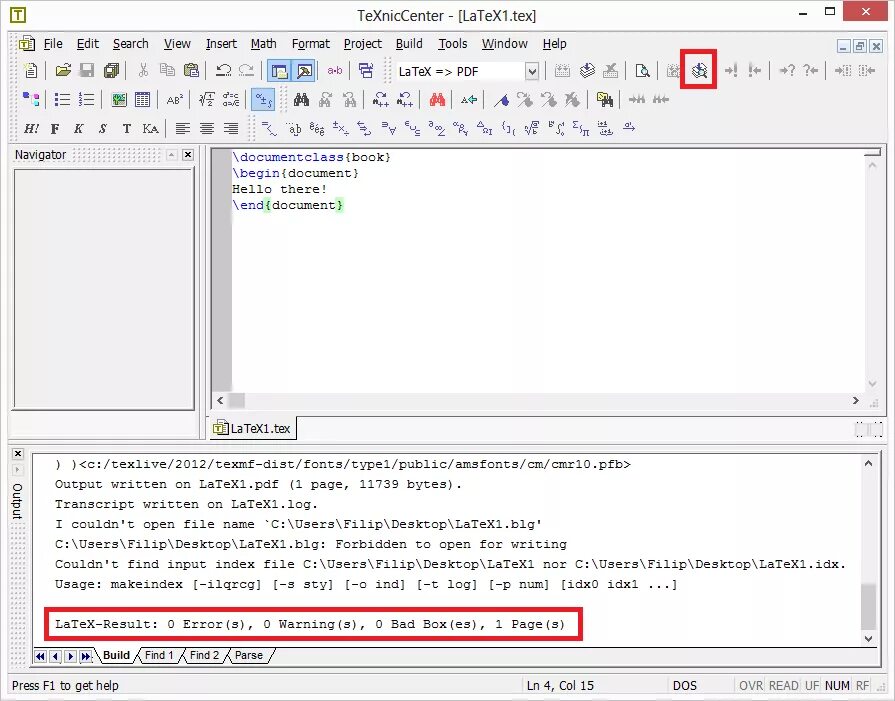Close the Navigator panel

[188, 155]
